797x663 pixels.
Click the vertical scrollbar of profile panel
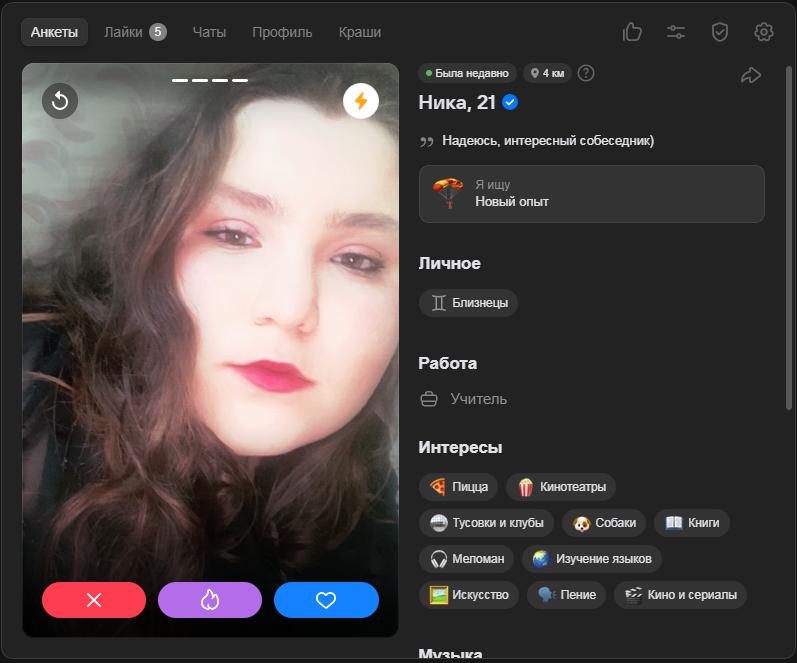[x=789, y=238]
